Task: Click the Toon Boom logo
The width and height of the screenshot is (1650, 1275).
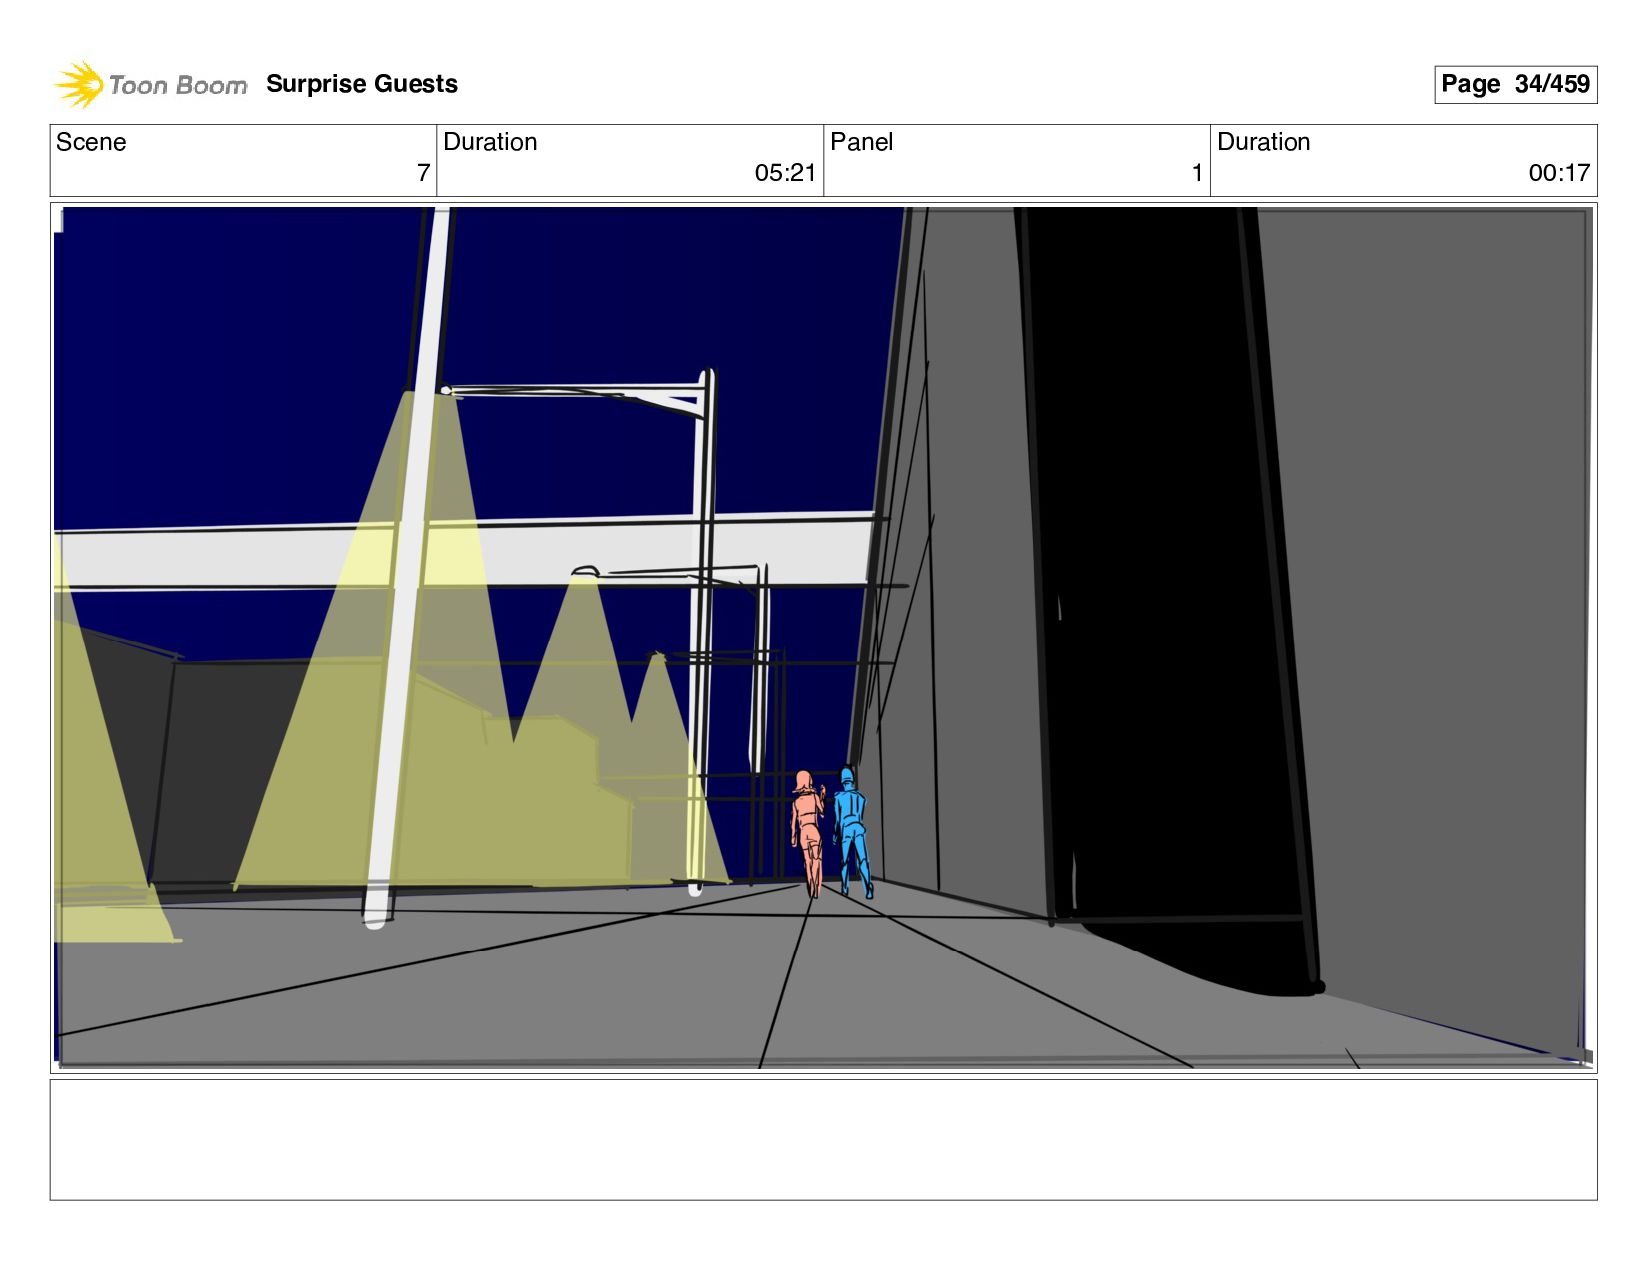Action: [x=150, y=84]
